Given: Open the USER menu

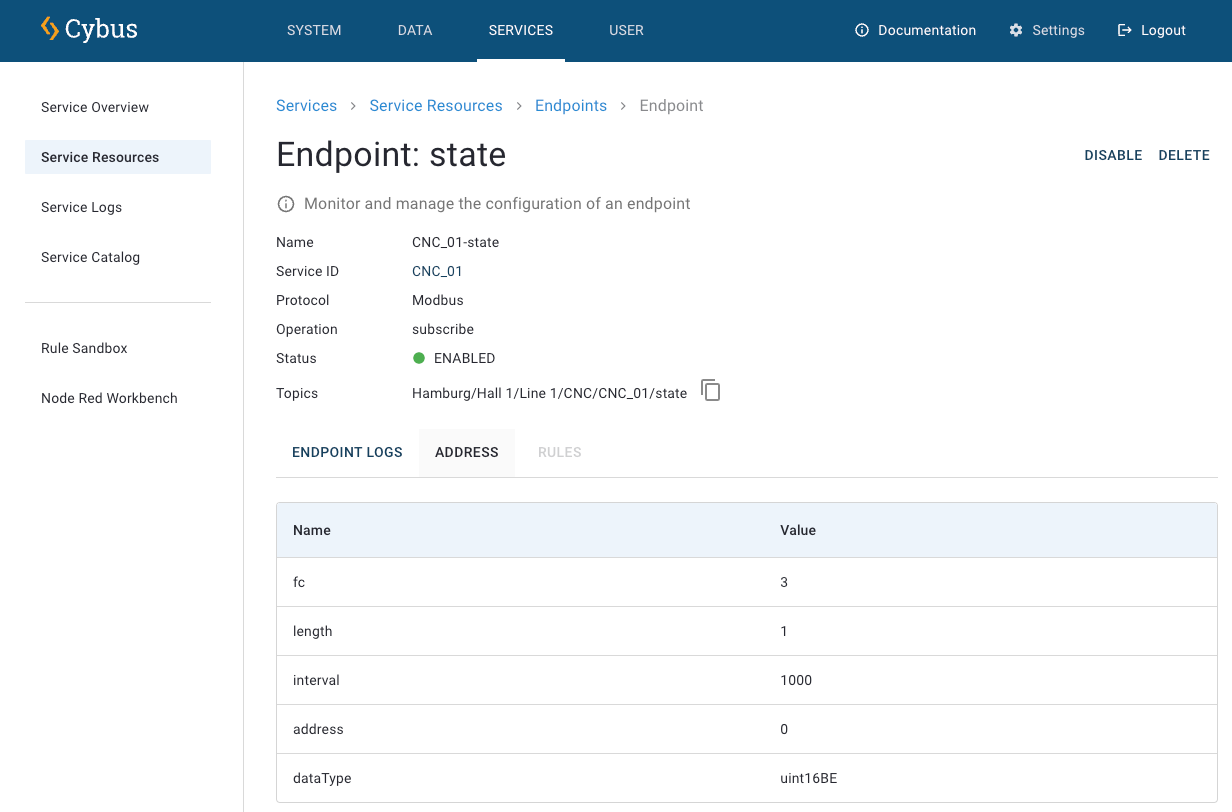Looking at the screenshot, I should click(x=626, y=31).
